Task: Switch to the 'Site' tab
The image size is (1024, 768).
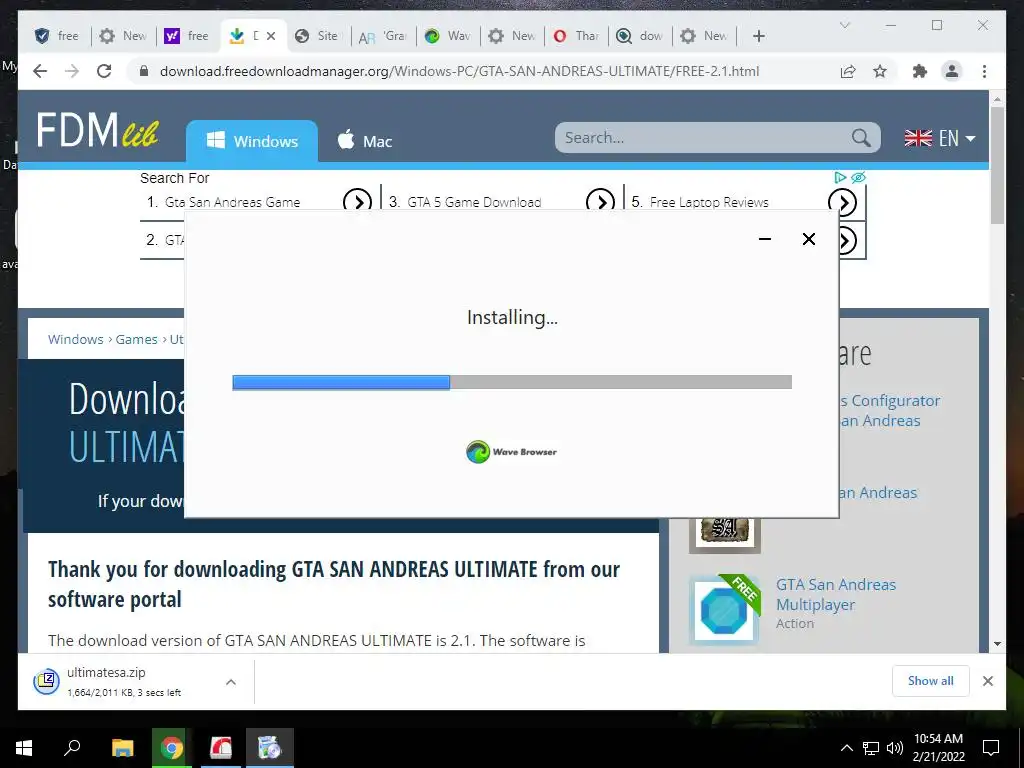Action: pyautogui.click(x=317, y=36)
